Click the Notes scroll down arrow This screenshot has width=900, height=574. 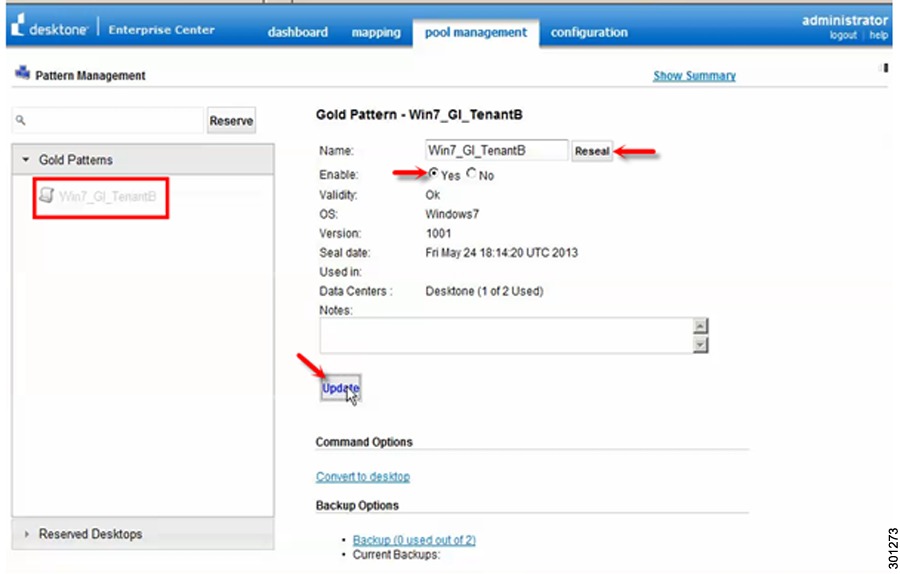click(700, 345)
